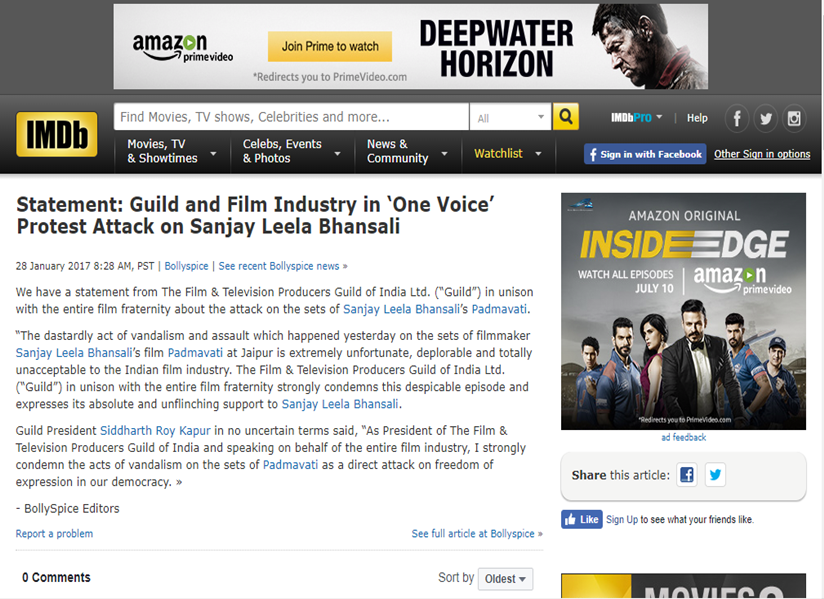Expand the Watchlist dropdown arrow
This screenshot has height=599, width=824.
click(x=538, y=154)
